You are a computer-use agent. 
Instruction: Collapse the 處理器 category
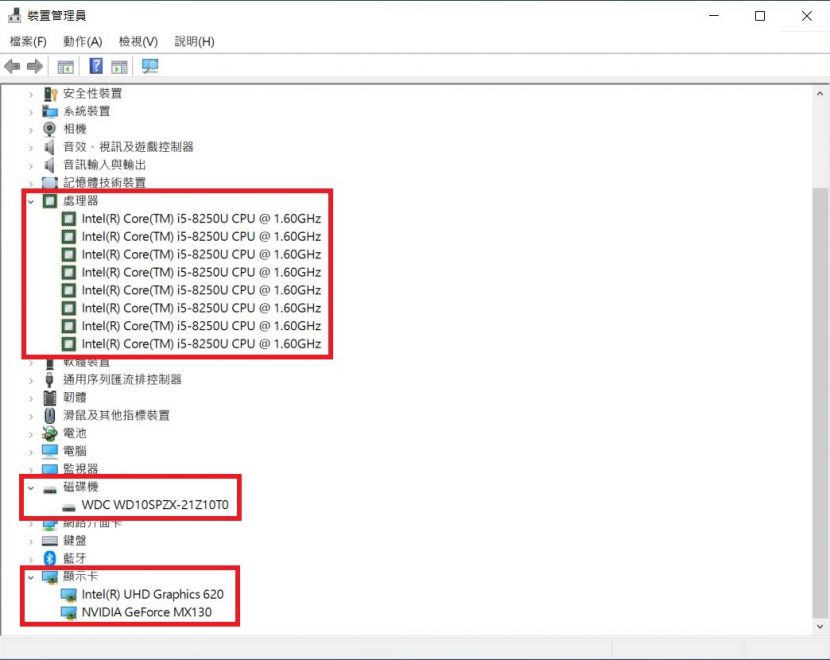coord(31,202)
